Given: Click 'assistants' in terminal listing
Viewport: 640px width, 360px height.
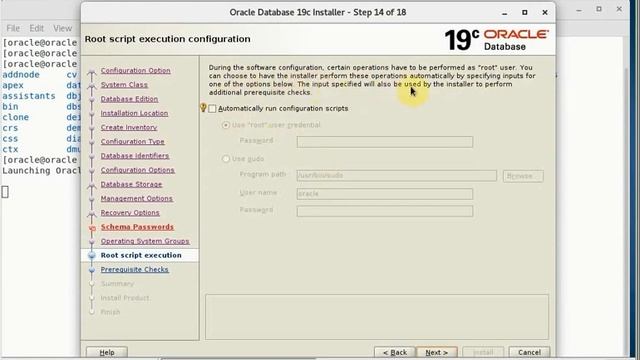Looking at the screenshot, I should [x=29, y=96].
